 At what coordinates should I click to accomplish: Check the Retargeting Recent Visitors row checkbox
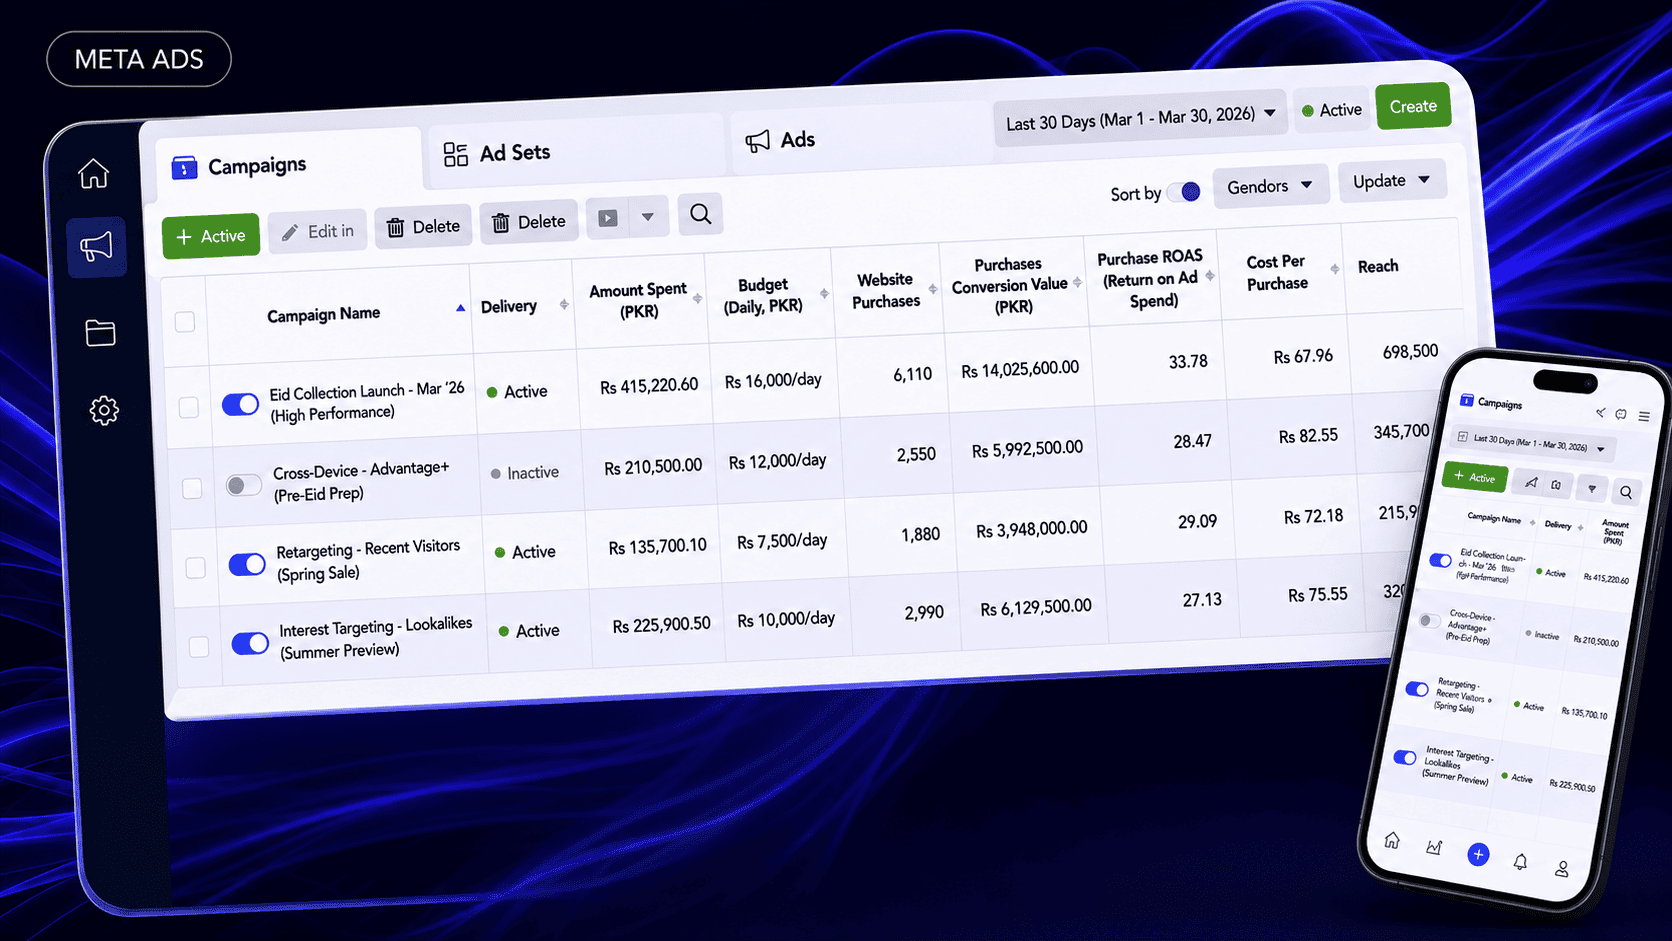tap(195, 568)
